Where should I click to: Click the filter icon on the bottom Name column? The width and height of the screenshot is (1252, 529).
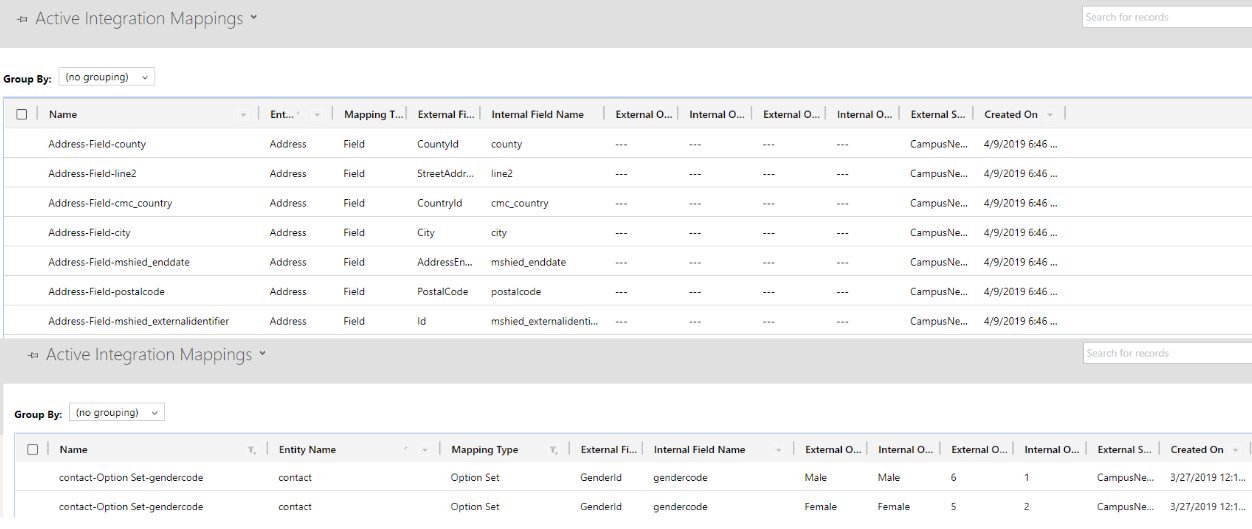252,450
